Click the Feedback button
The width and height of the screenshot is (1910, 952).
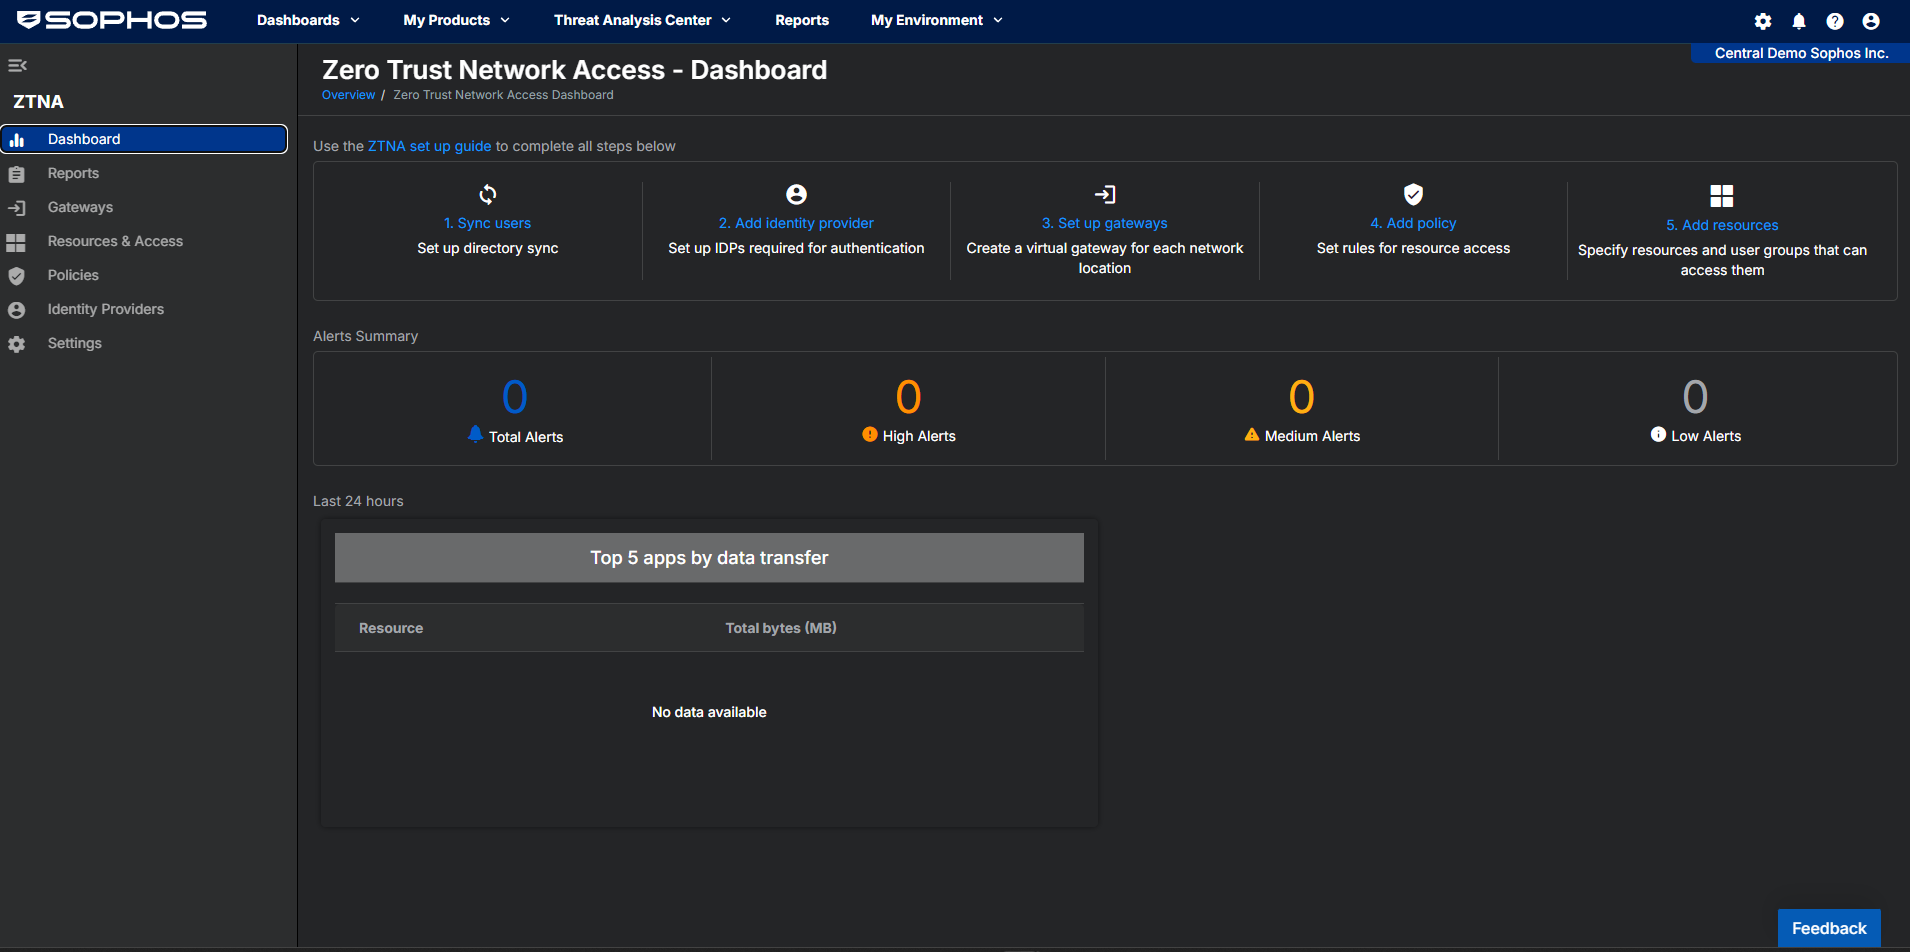coord(1829,928)
